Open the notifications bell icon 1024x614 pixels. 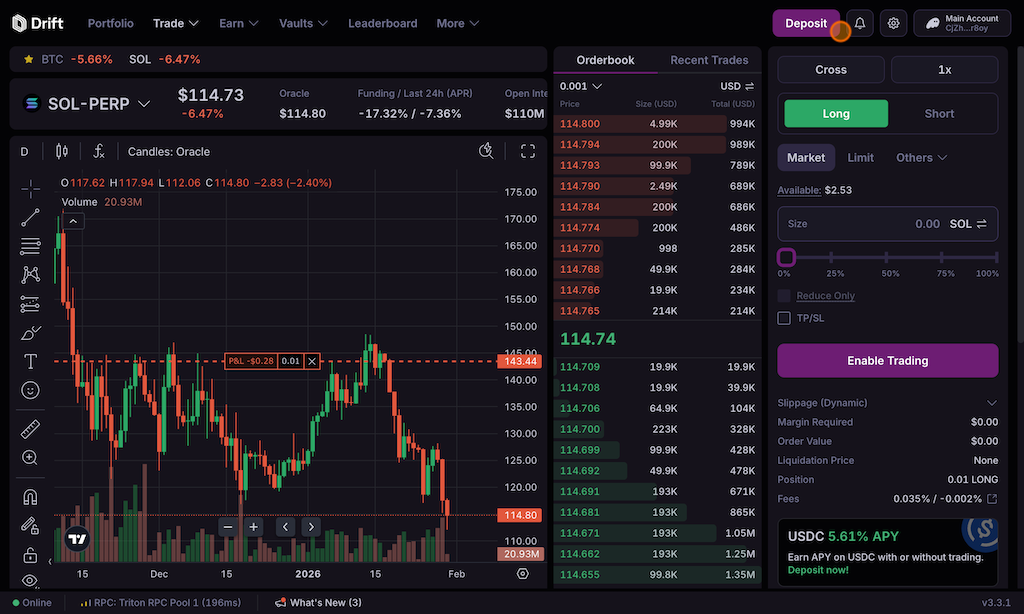(x=860, y=23)
